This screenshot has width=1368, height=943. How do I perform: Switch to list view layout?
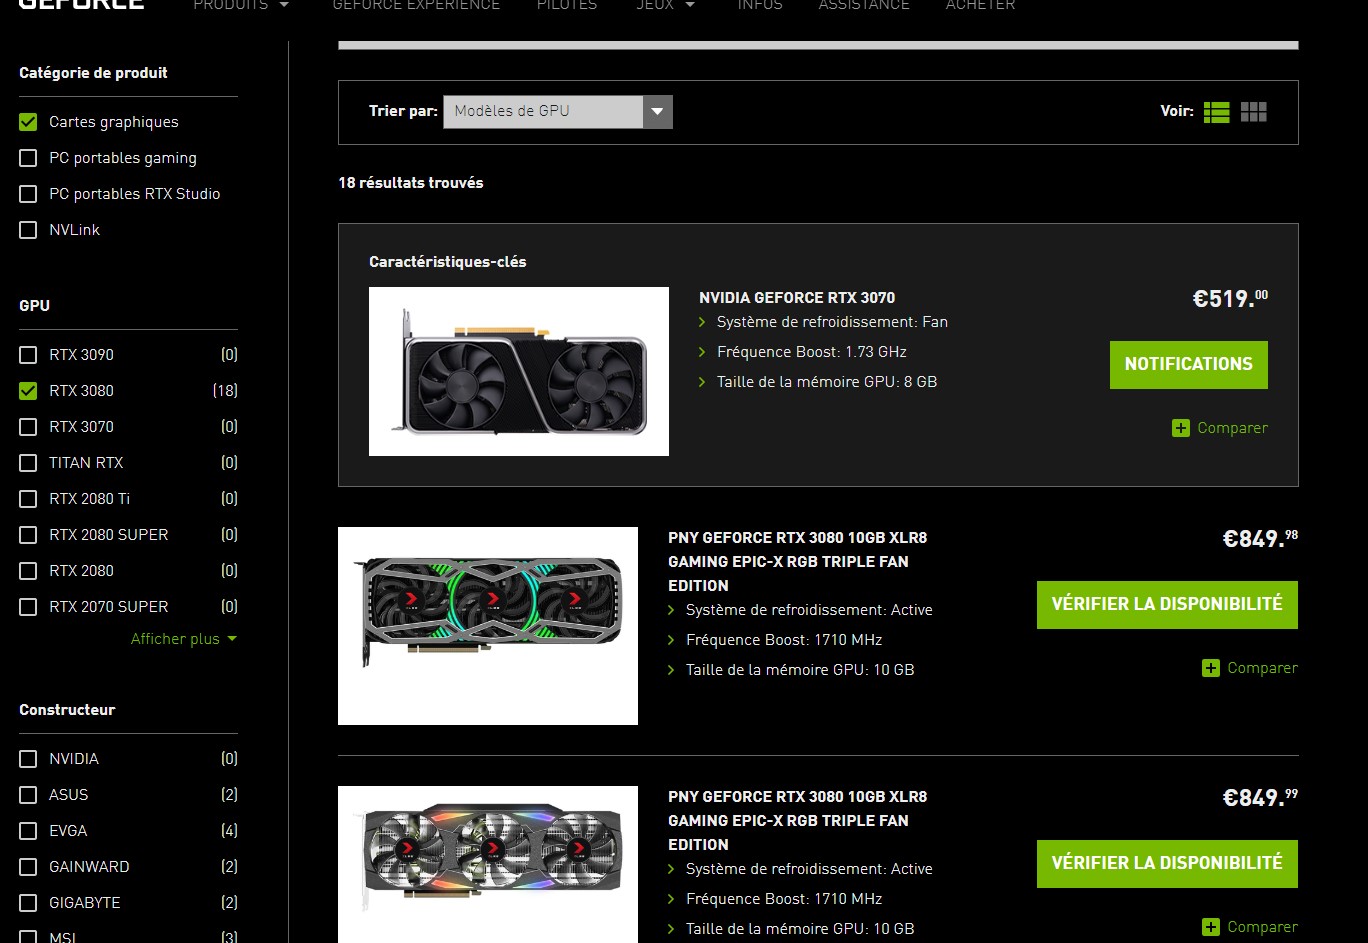[x=1216, y=112]
